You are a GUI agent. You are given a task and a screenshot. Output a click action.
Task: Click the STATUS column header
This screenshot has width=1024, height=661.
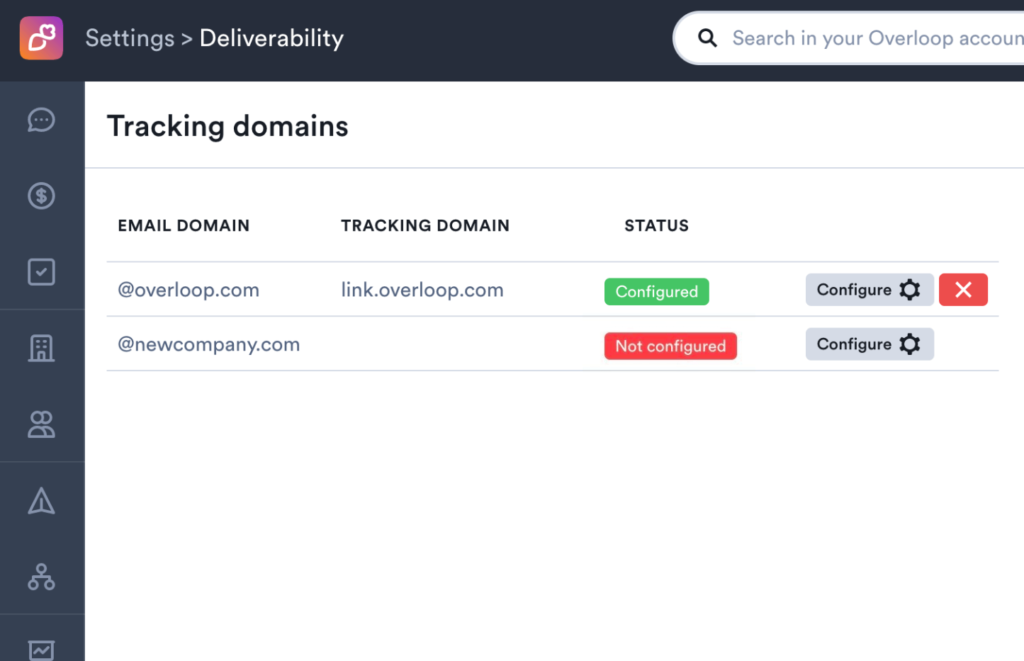pos(656,225)
